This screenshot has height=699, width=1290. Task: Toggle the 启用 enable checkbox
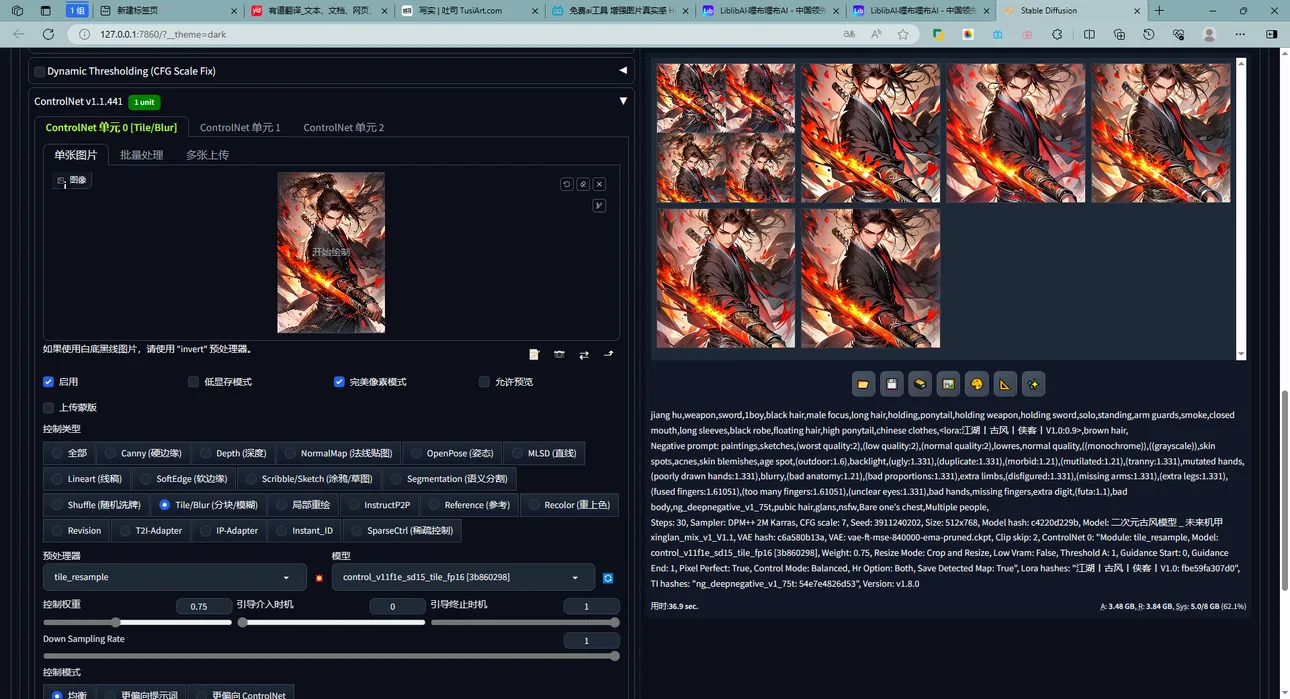pyautogui.click(x=48, y=382)
